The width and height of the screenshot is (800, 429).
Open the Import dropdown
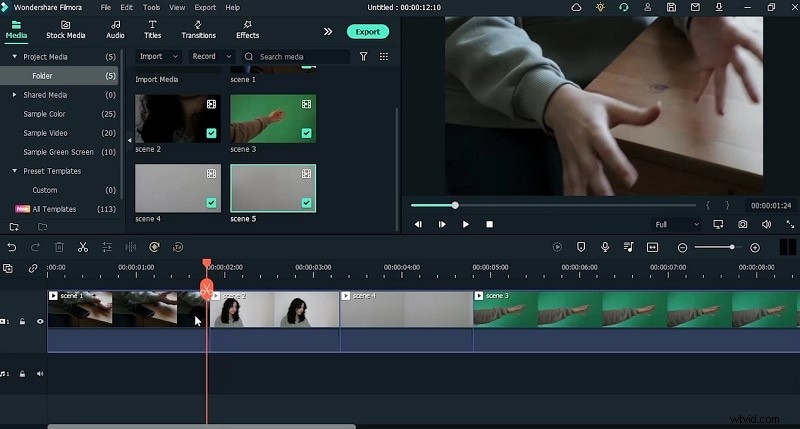(158, 56)
